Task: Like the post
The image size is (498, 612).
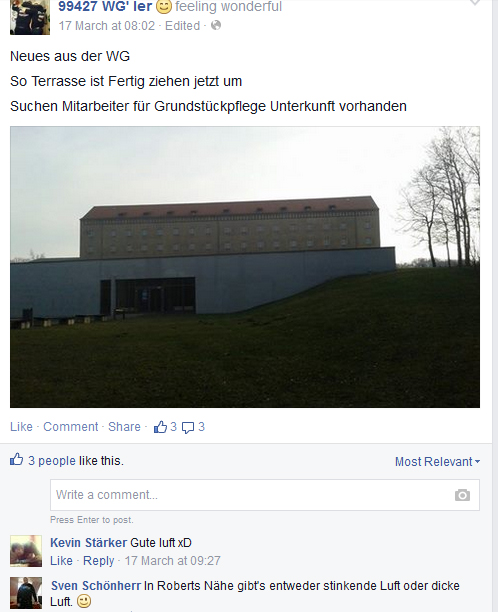Action: (21, 427)
